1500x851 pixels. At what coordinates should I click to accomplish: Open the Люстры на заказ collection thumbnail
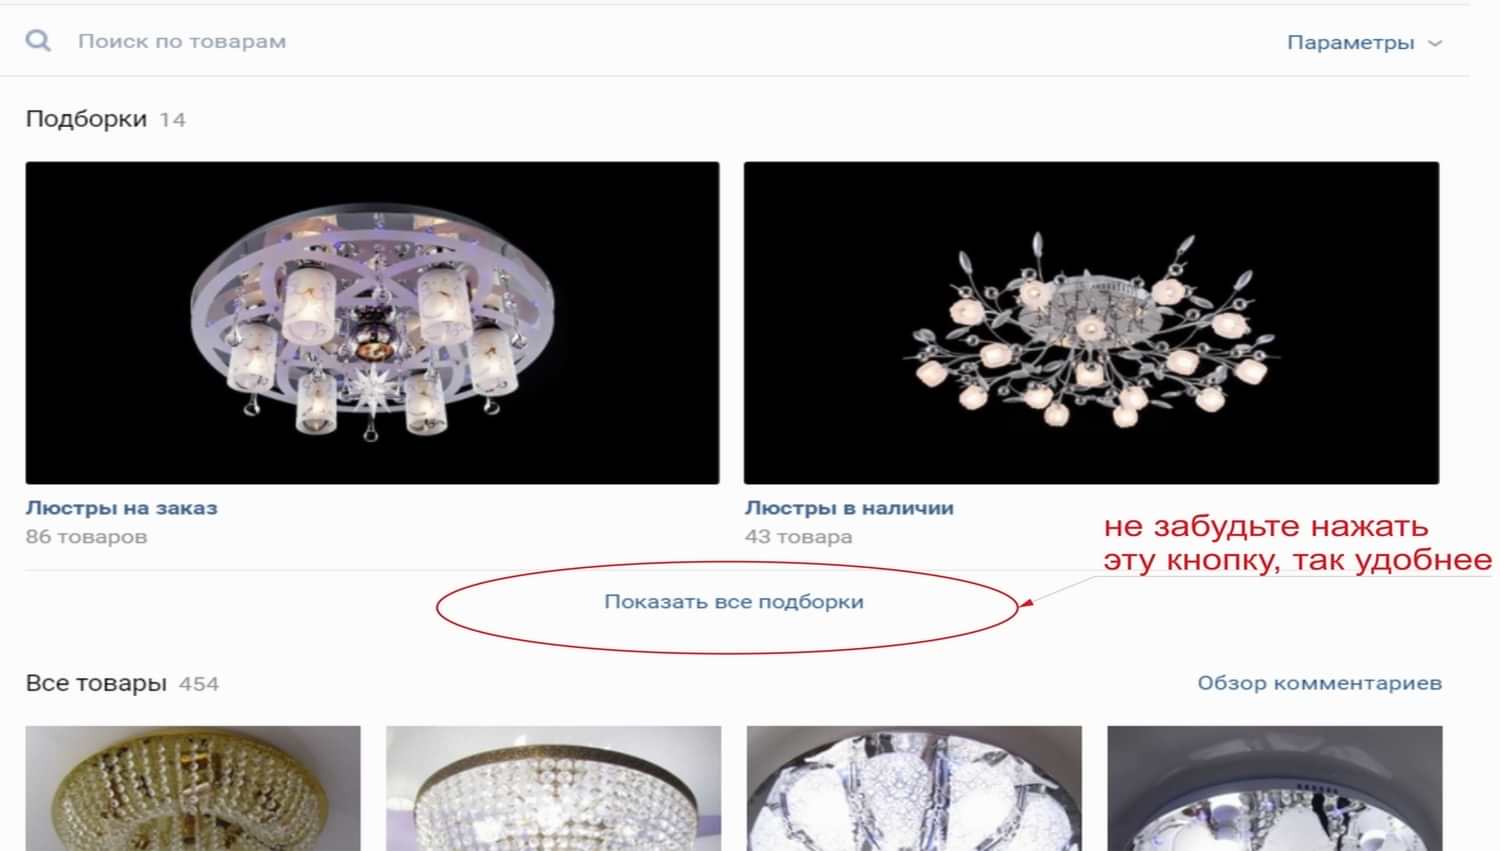point(372,323)
